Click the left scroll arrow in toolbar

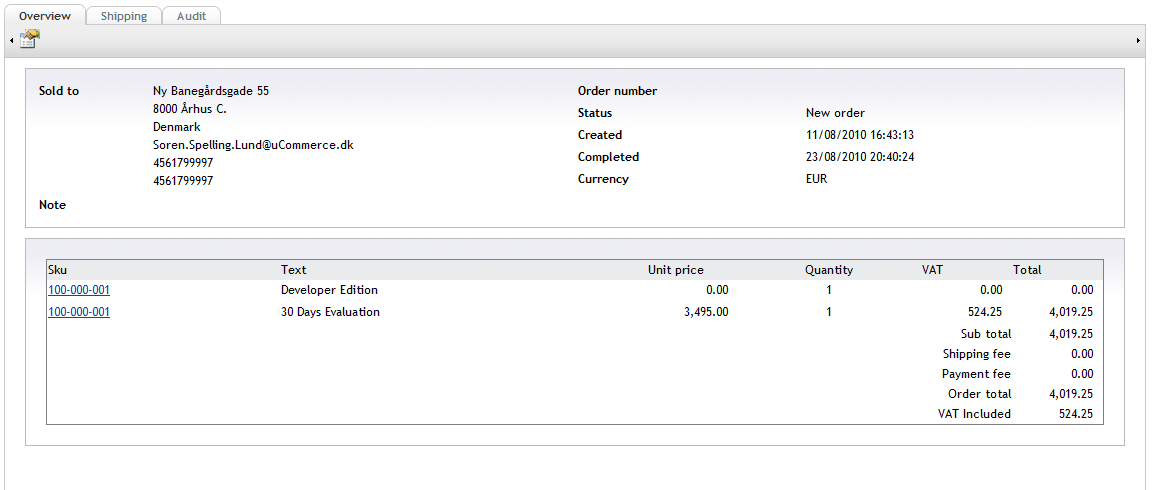[12, 41]
